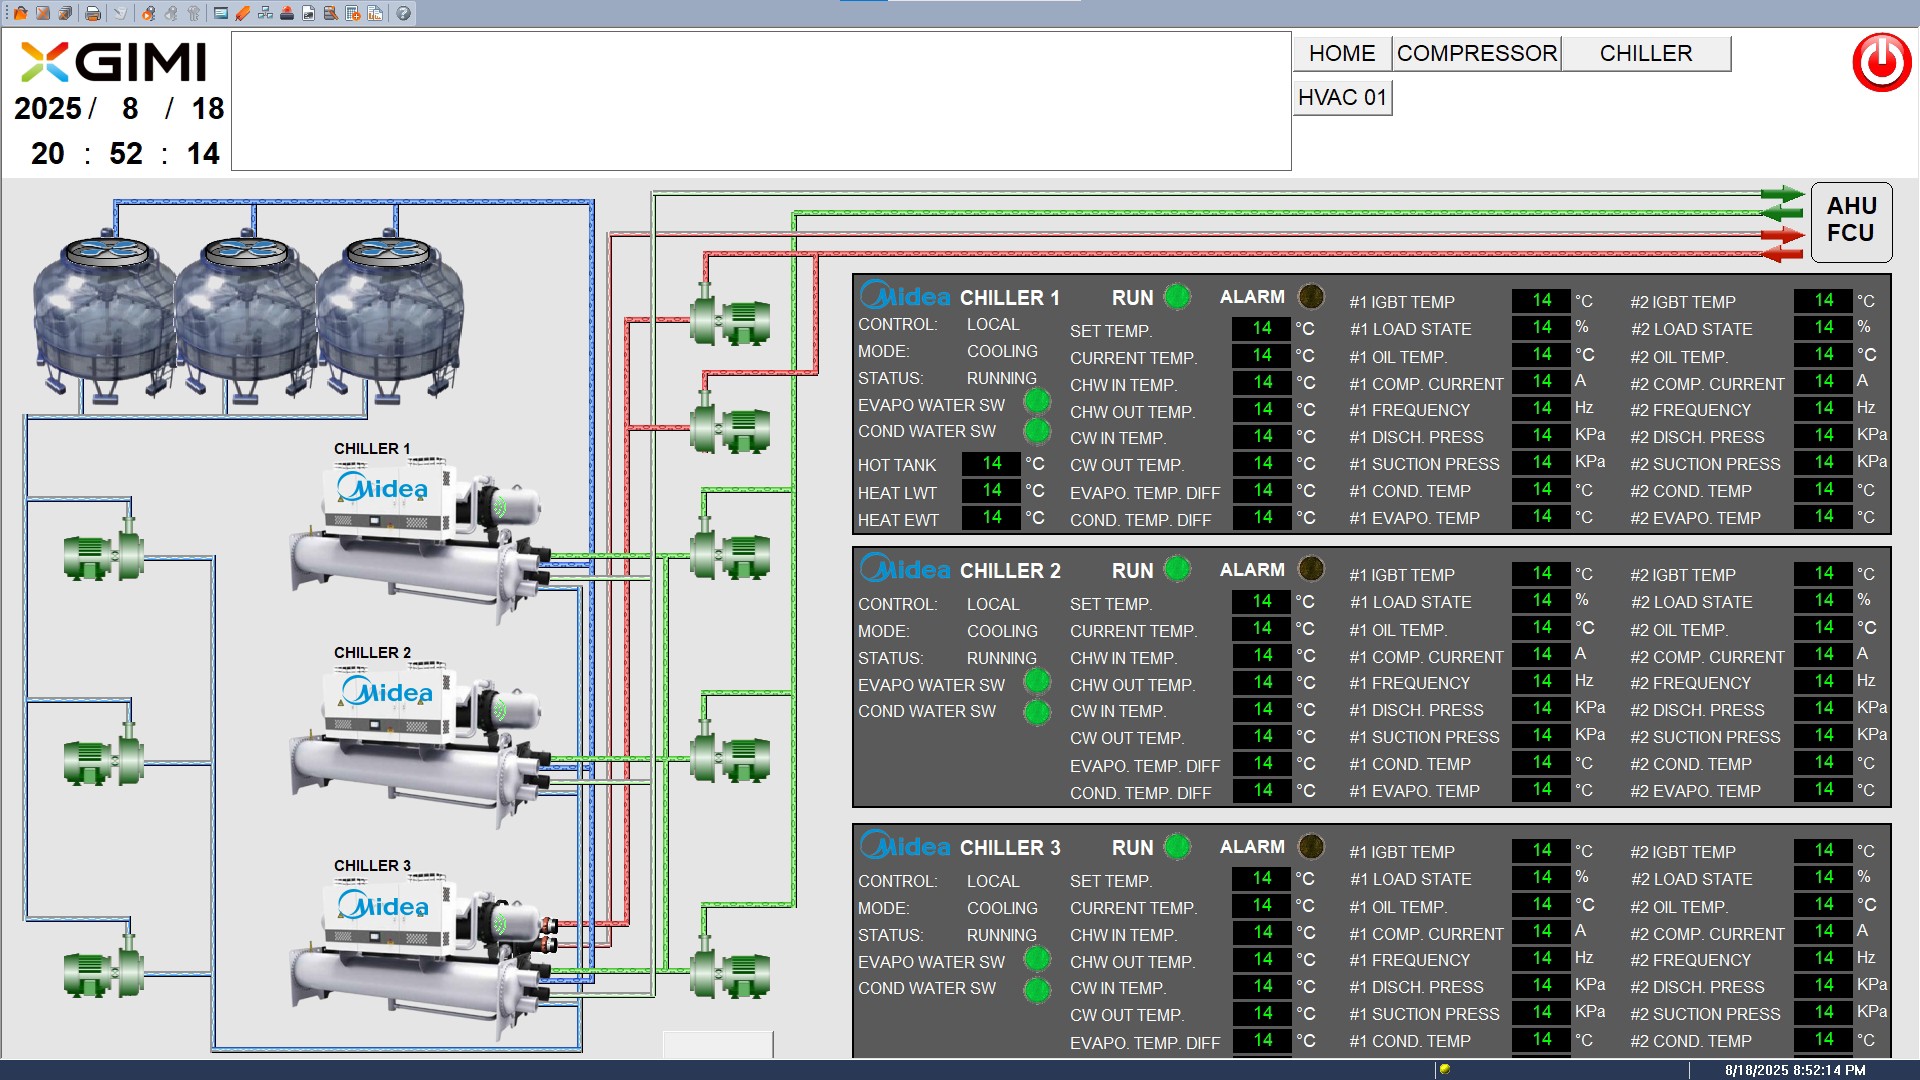Click the calculator with plus toolbar icon
Viewport: 1920px width, 1080px height.
tap(353, 13)
